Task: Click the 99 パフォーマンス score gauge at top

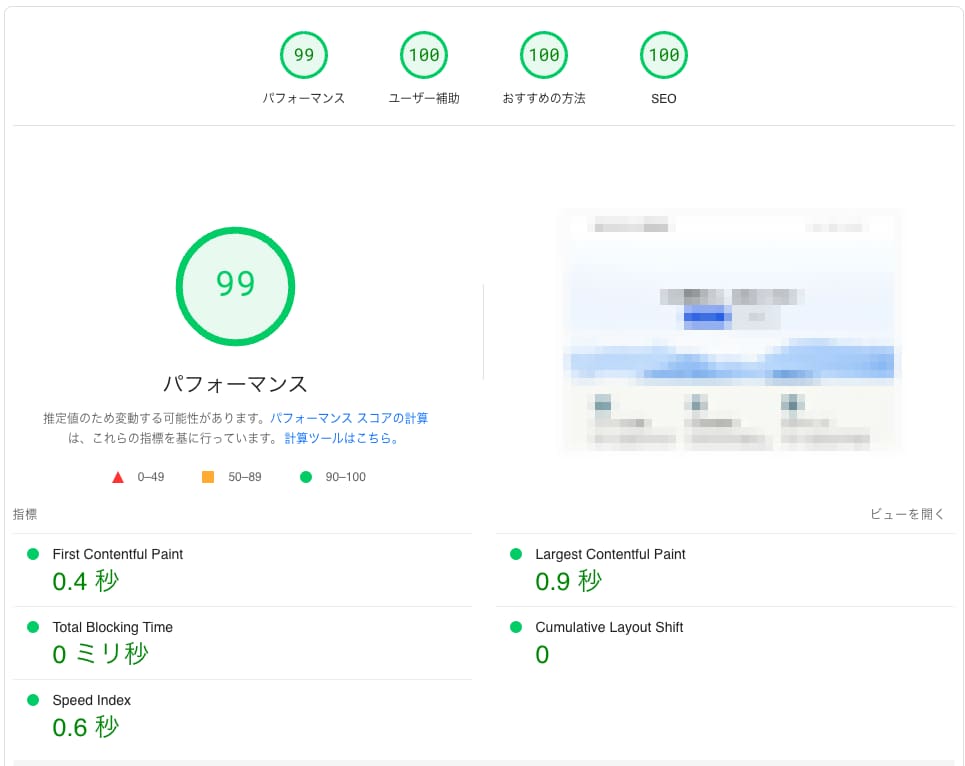Action: [x=303, y=55]
